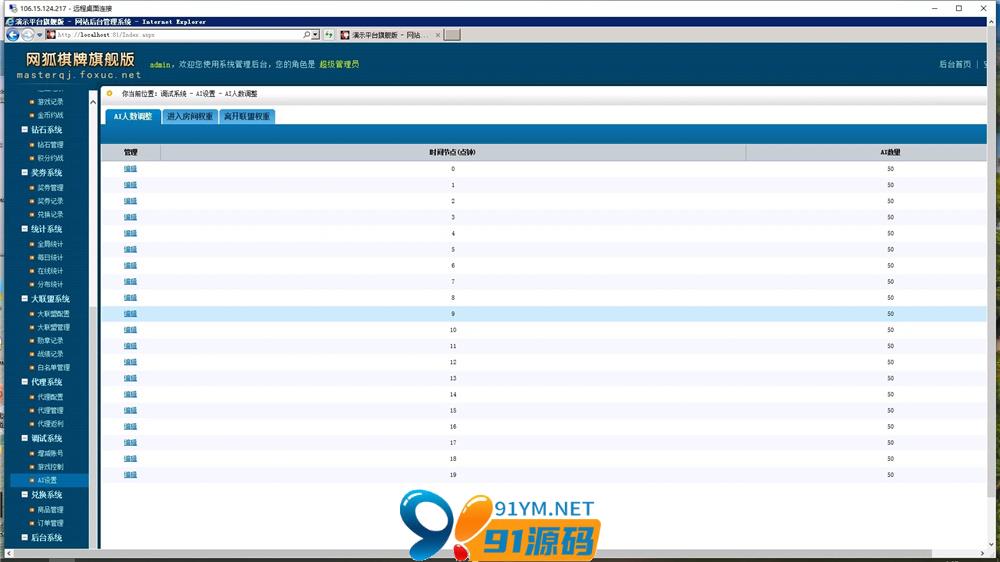Open 分布统计 in the sidebar

tap(50, 285)
